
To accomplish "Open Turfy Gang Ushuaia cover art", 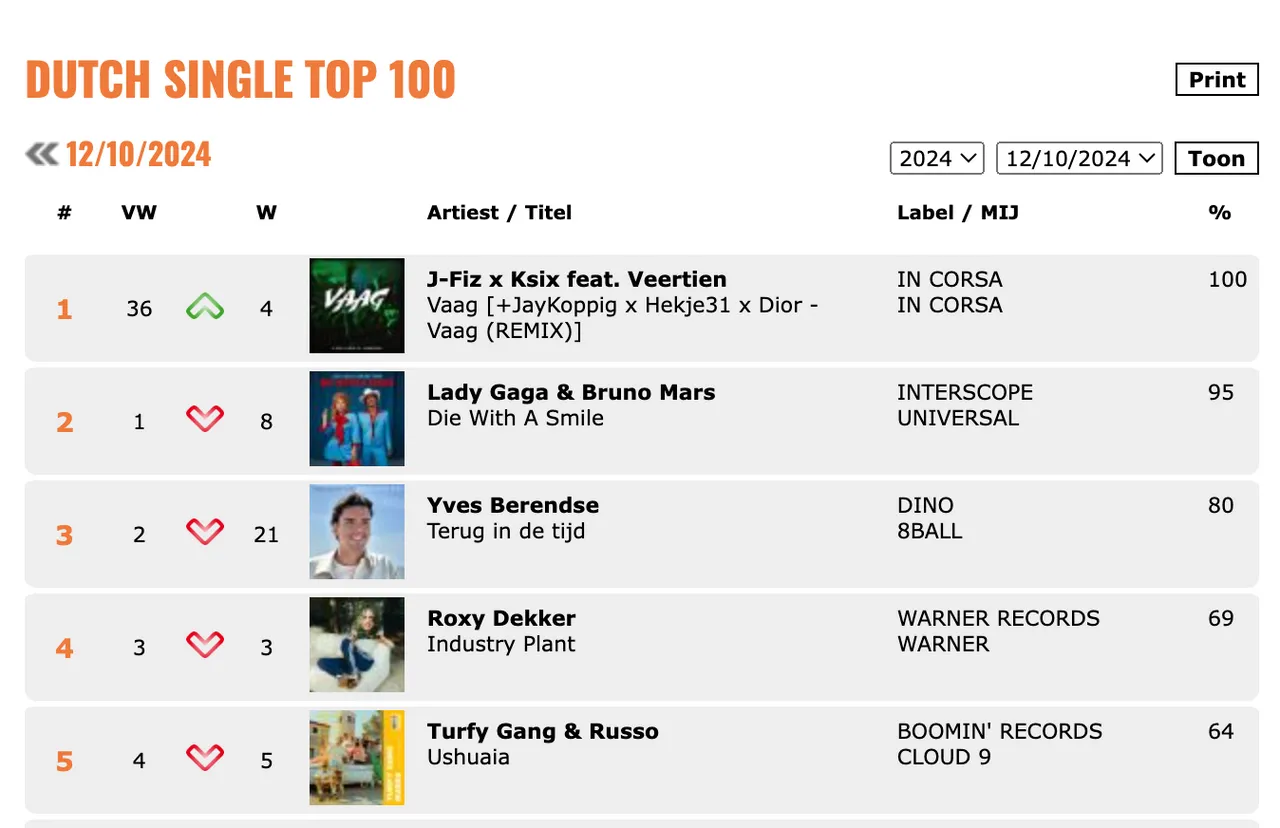I will (x=357, y=758).
